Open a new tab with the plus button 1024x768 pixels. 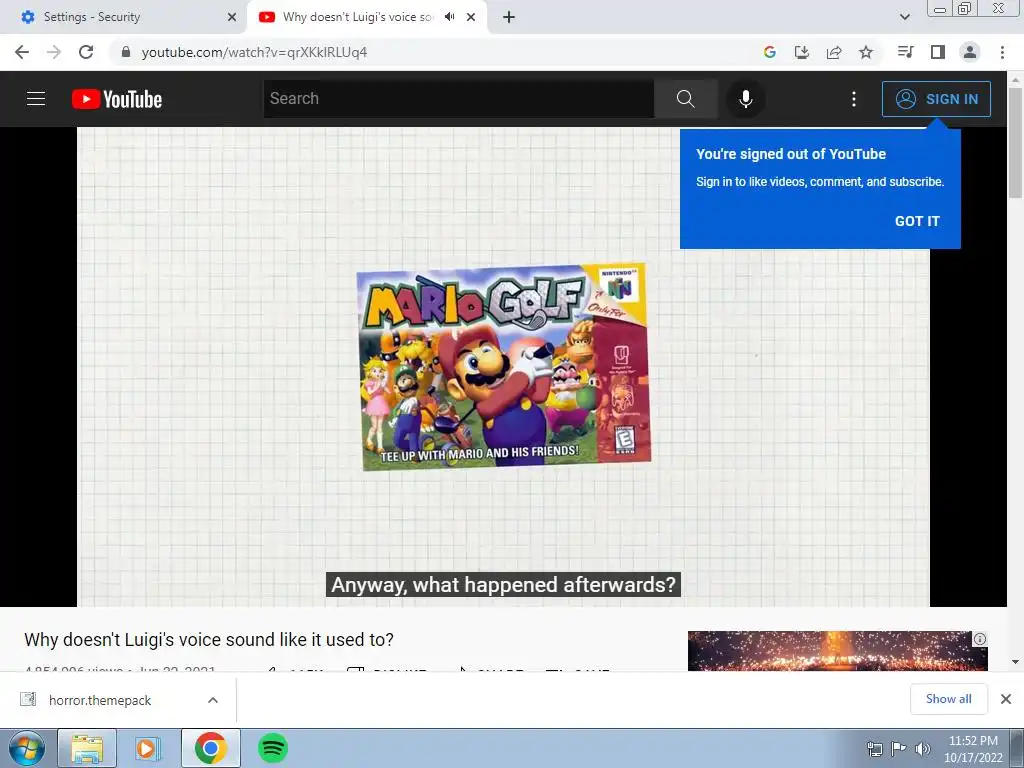tap(509, 17)
